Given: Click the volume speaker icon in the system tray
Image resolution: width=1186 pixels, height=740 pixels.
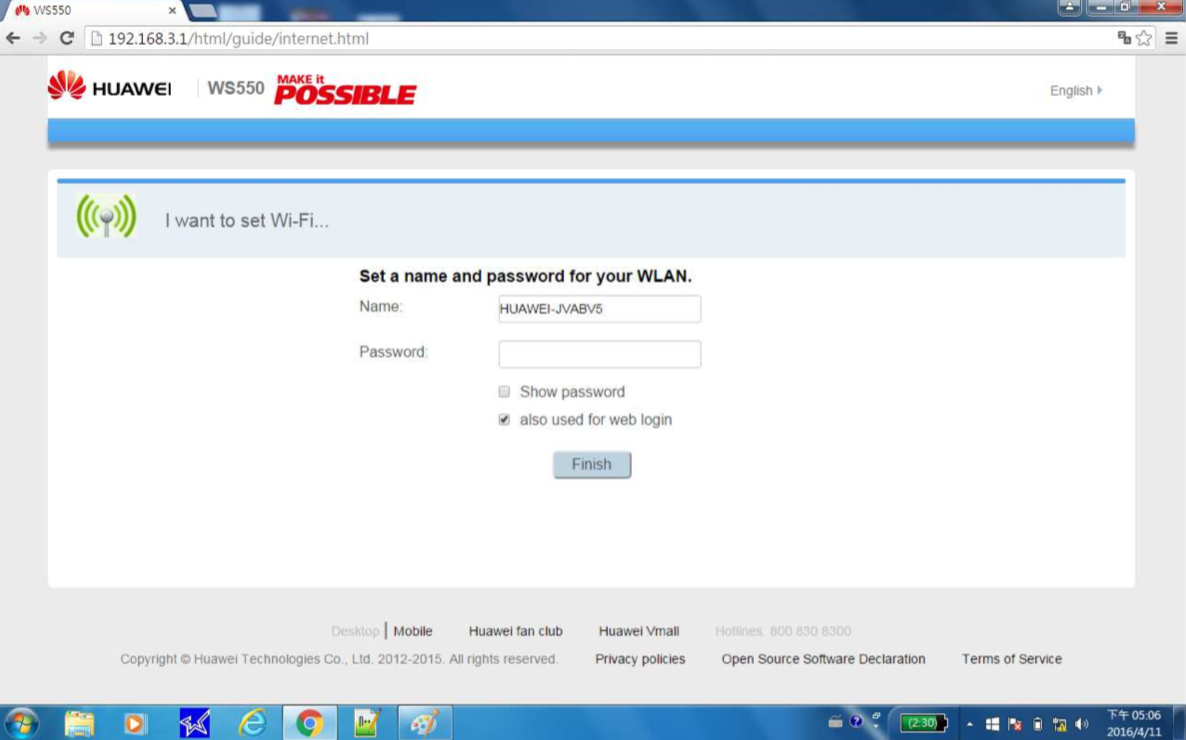Looking at the screenshot, I should tap(1082, 724).
